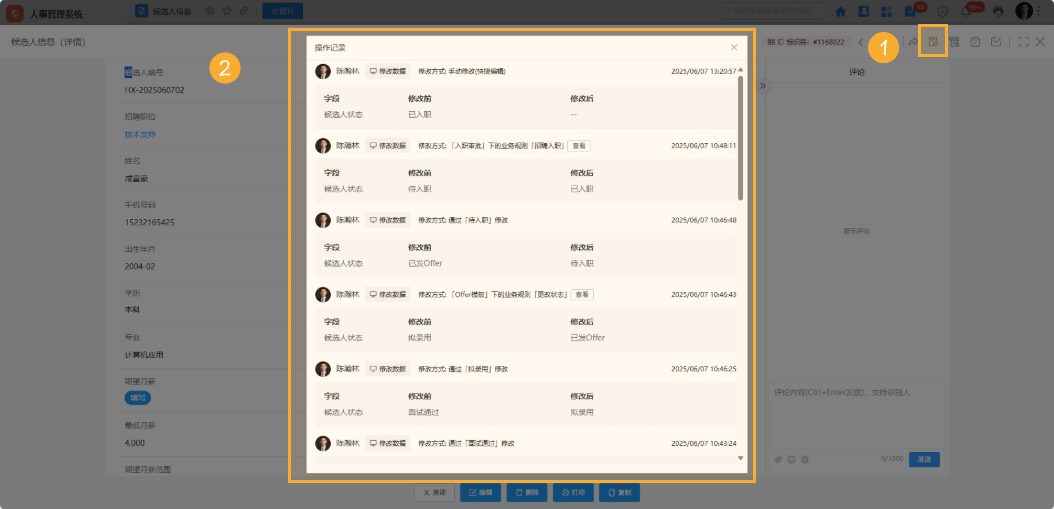
Task: Open the vertical dots menu beside avatar
Action: [1041, 11]
